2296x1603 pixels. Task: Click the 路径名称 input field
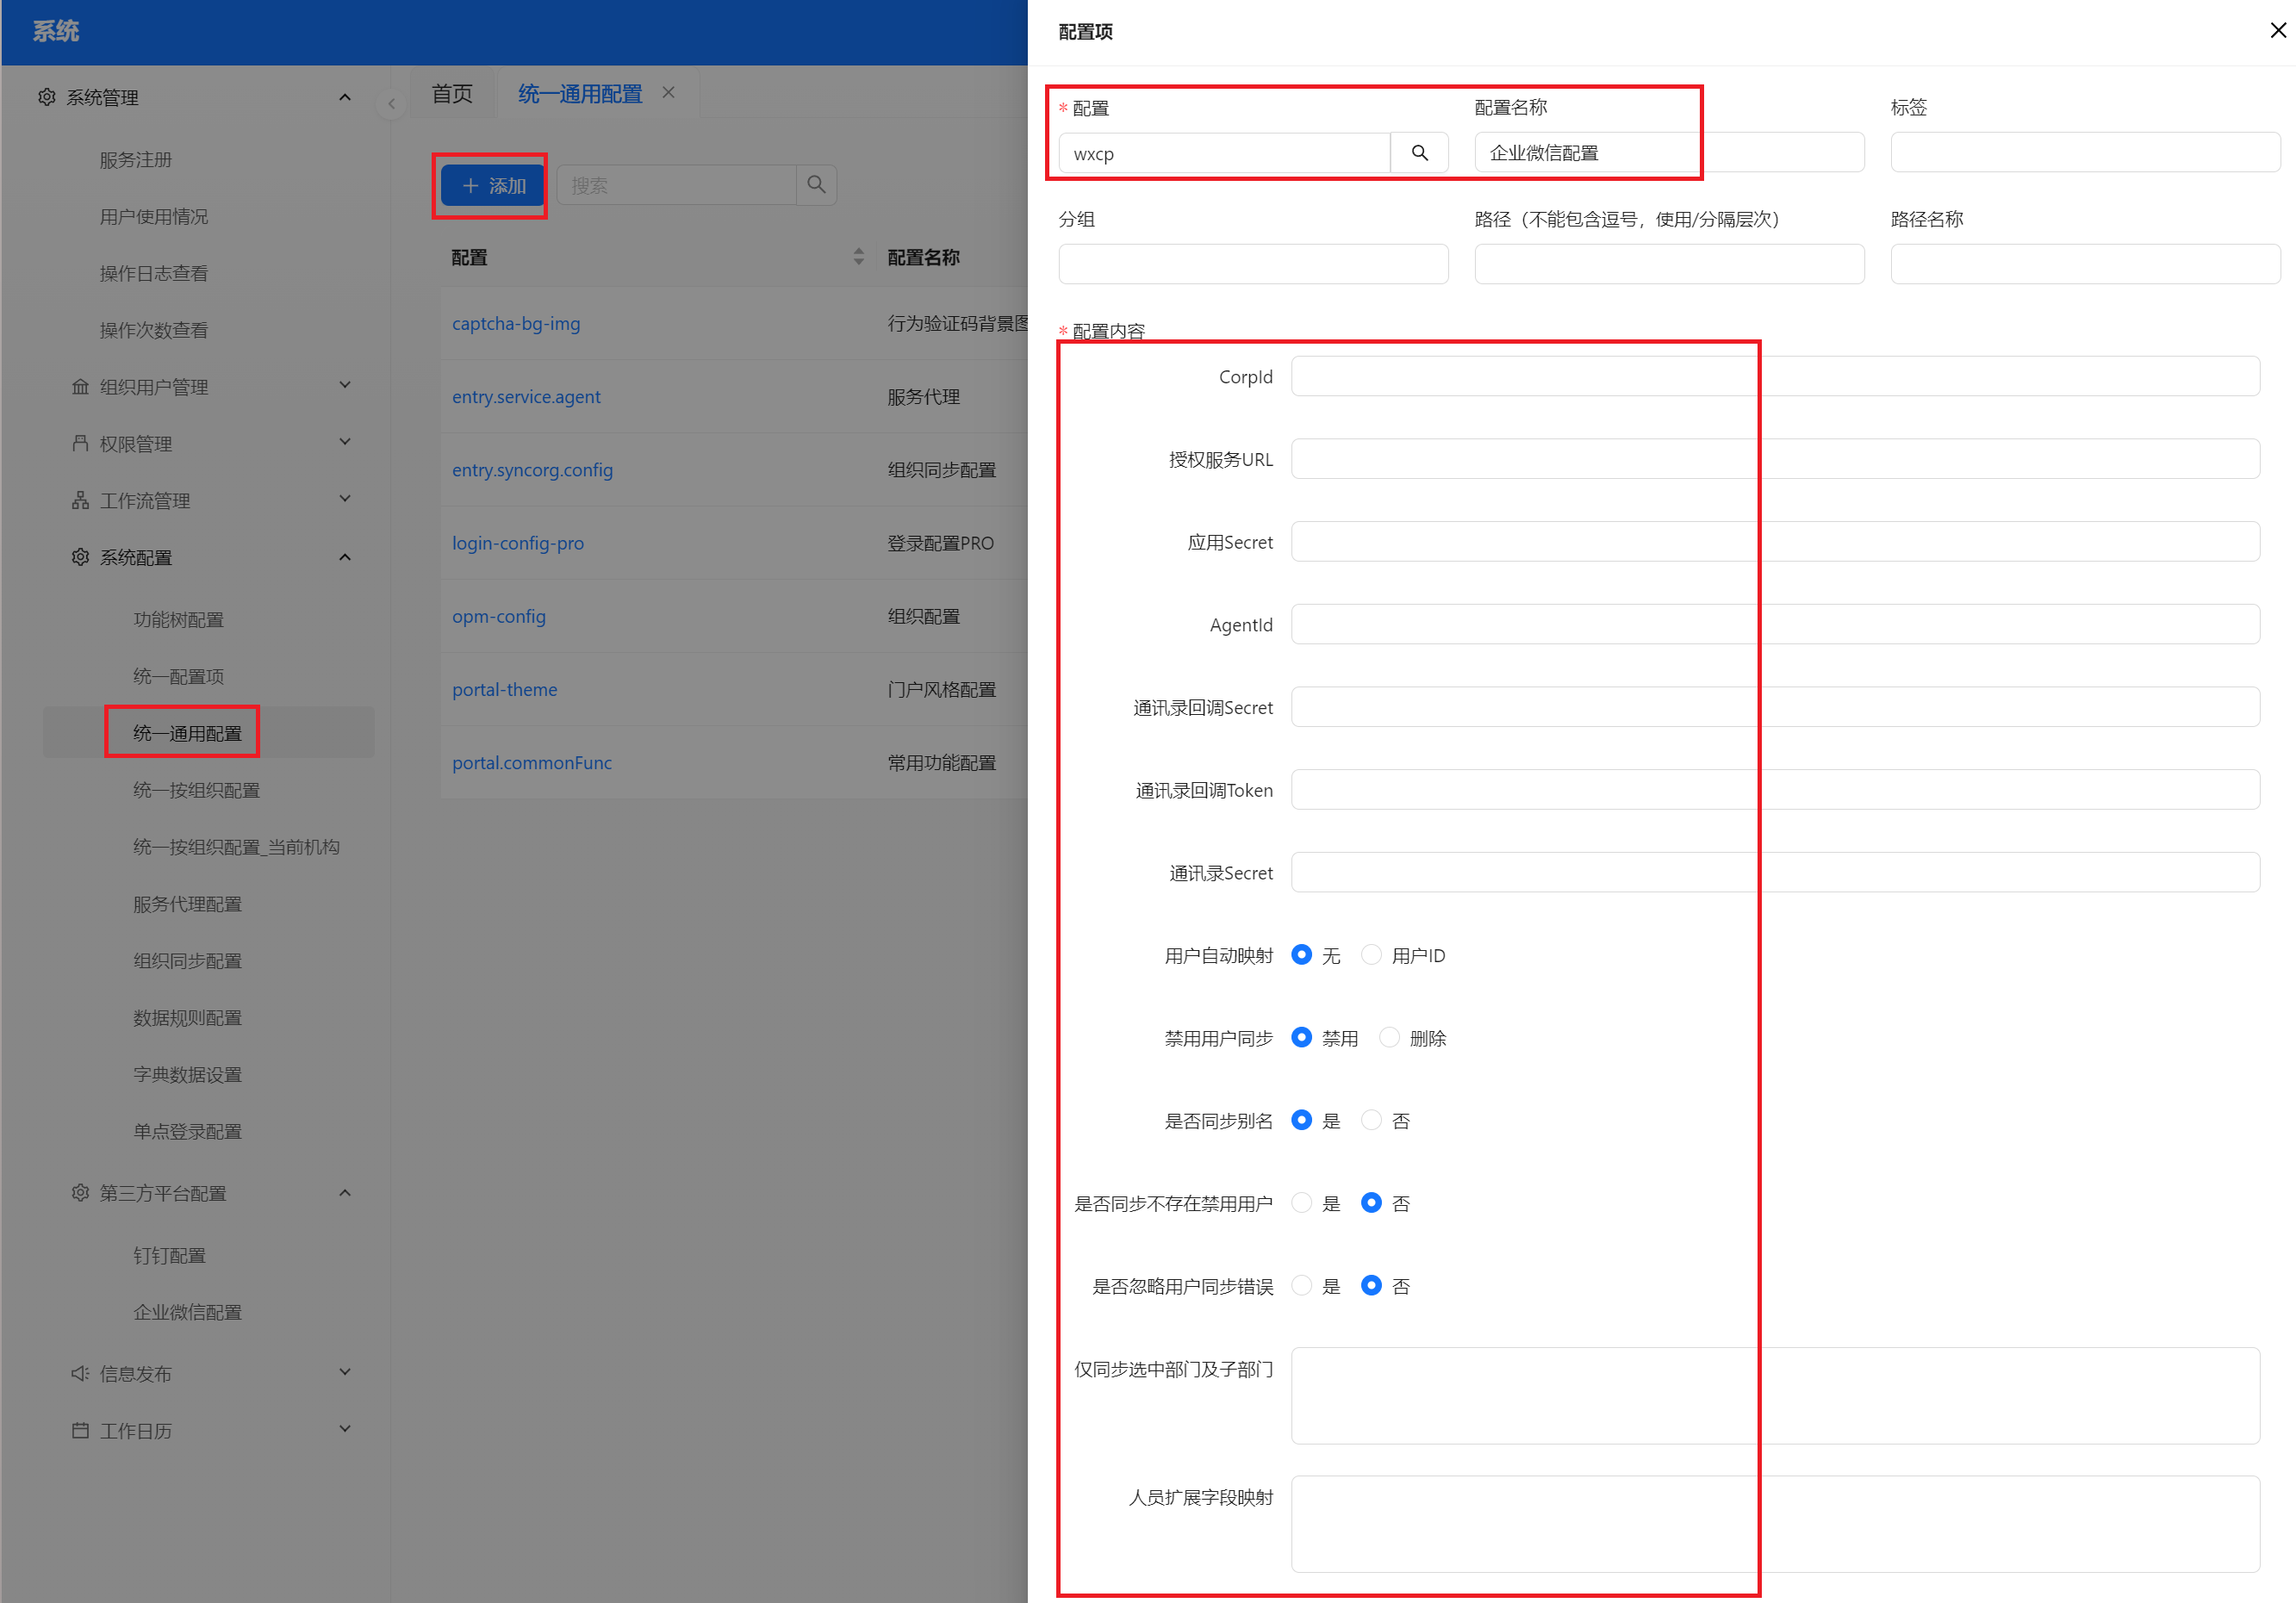pos(2085,265)
